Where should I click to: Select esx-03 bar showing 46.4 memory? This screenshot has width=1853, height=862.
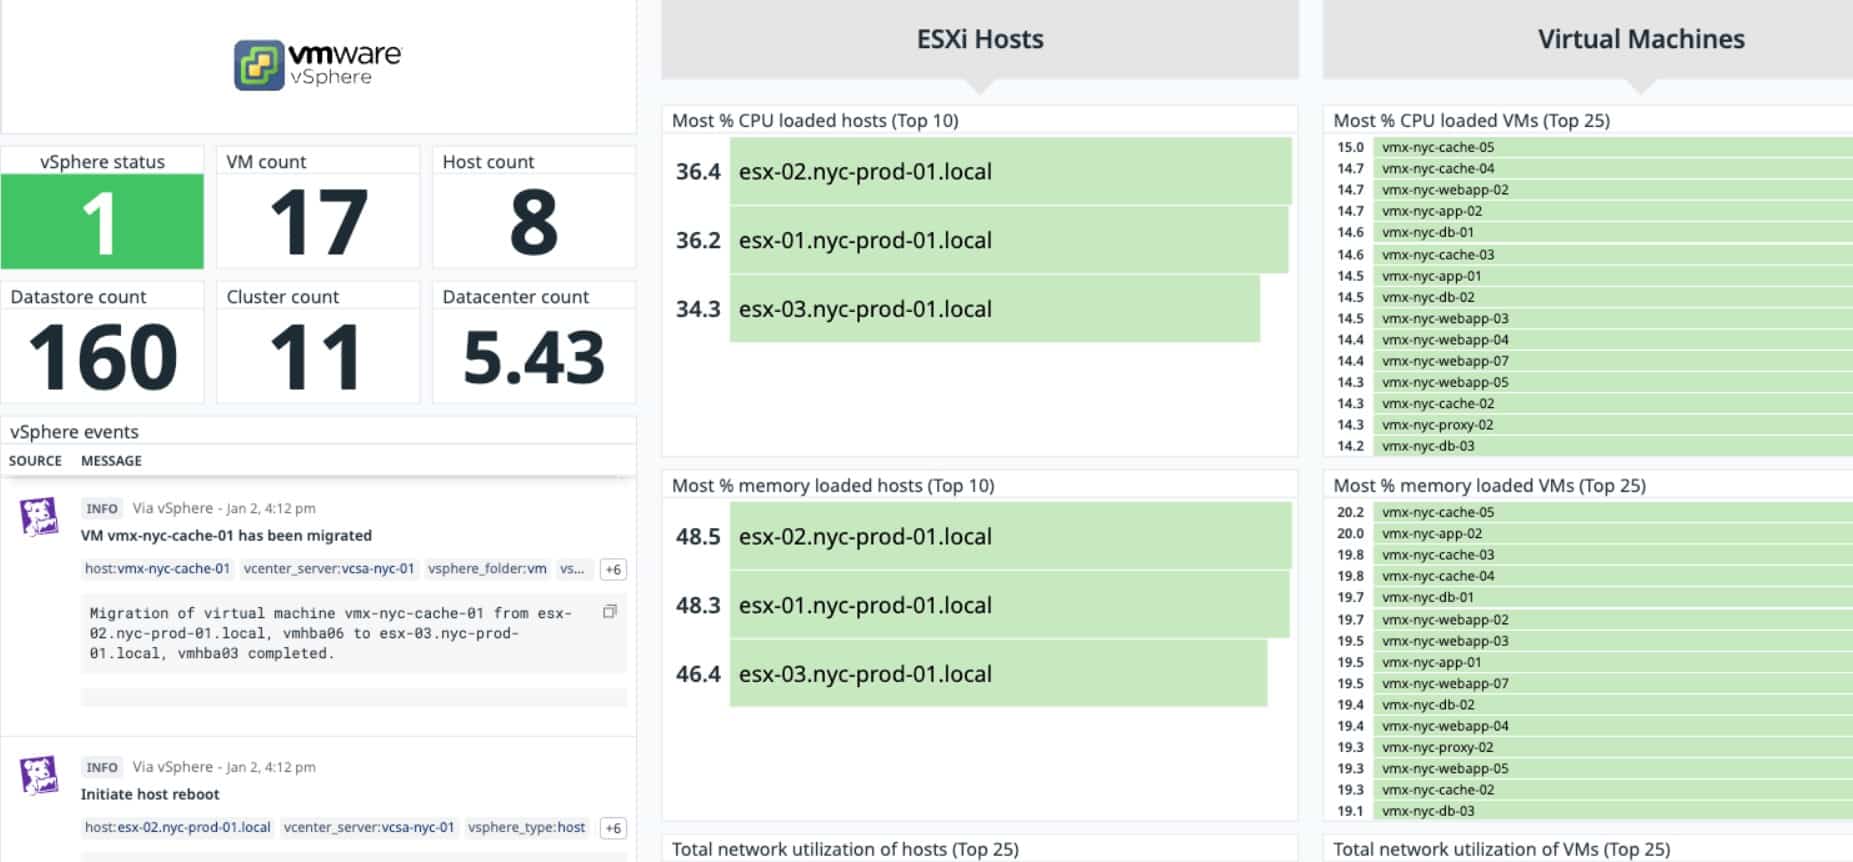coord(999,674)
